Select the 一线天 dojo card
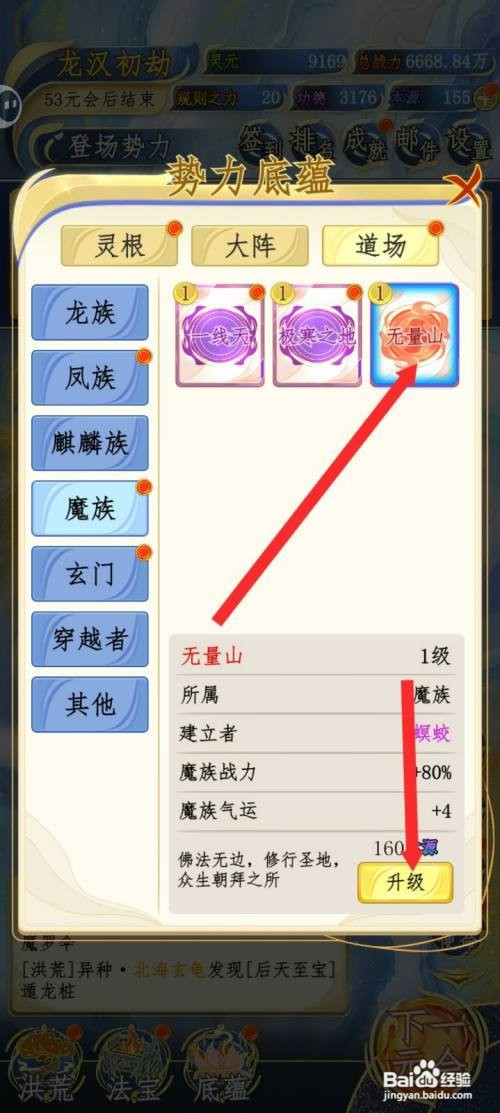The image size is (500, 1113). click(x=219, y=335)
